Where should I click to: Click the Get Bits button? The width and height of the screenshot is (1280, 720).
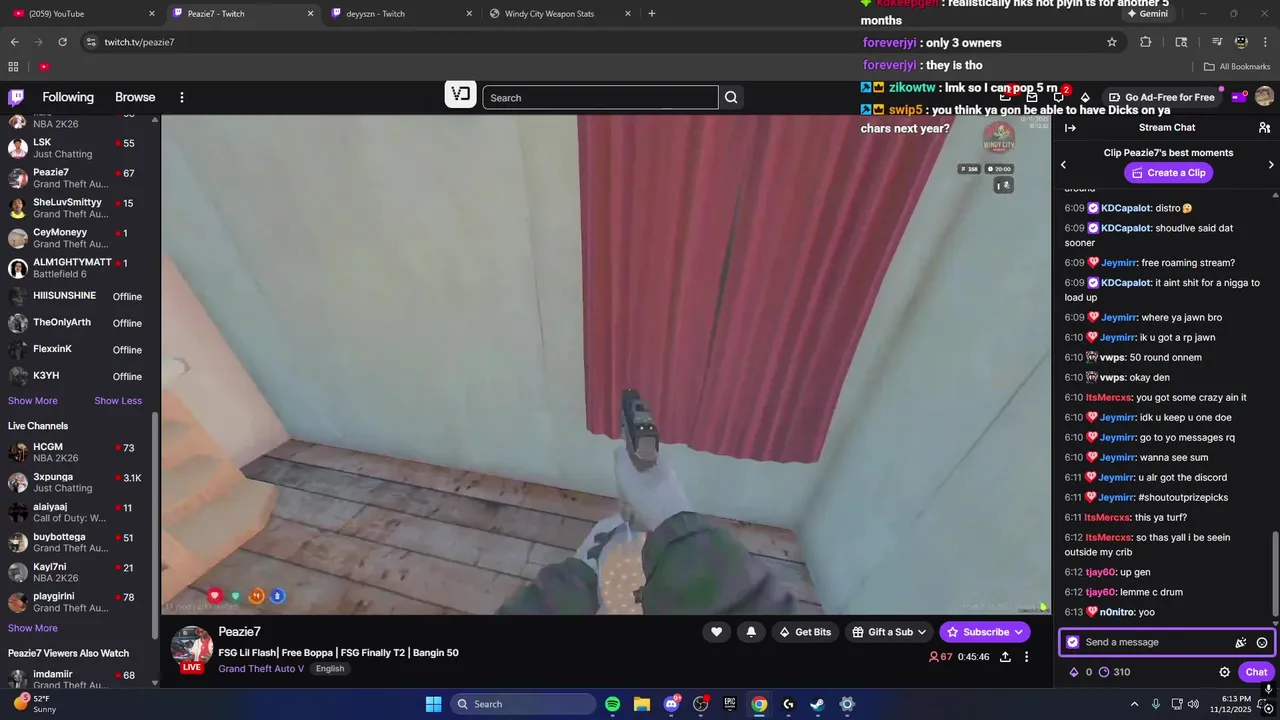(x=804, y=632)
